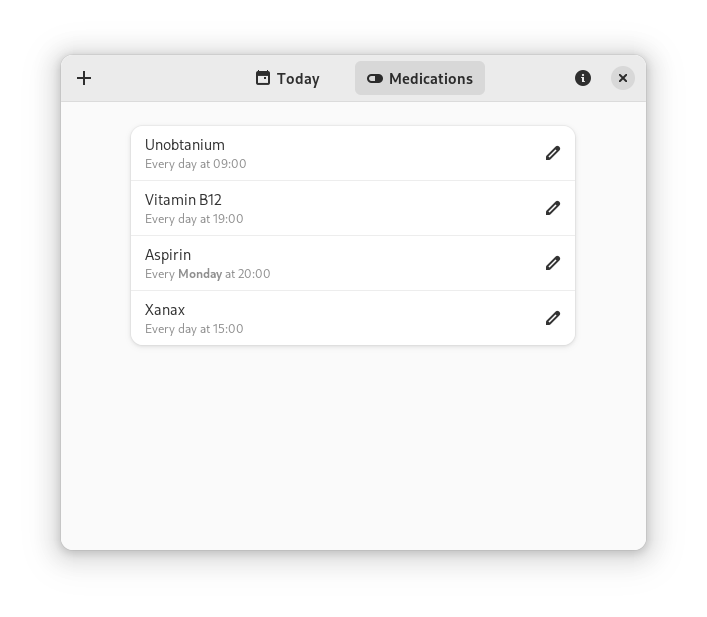Open the Vitamin B12 medication row
Screen dimensions: 707x617
(353, 208)
